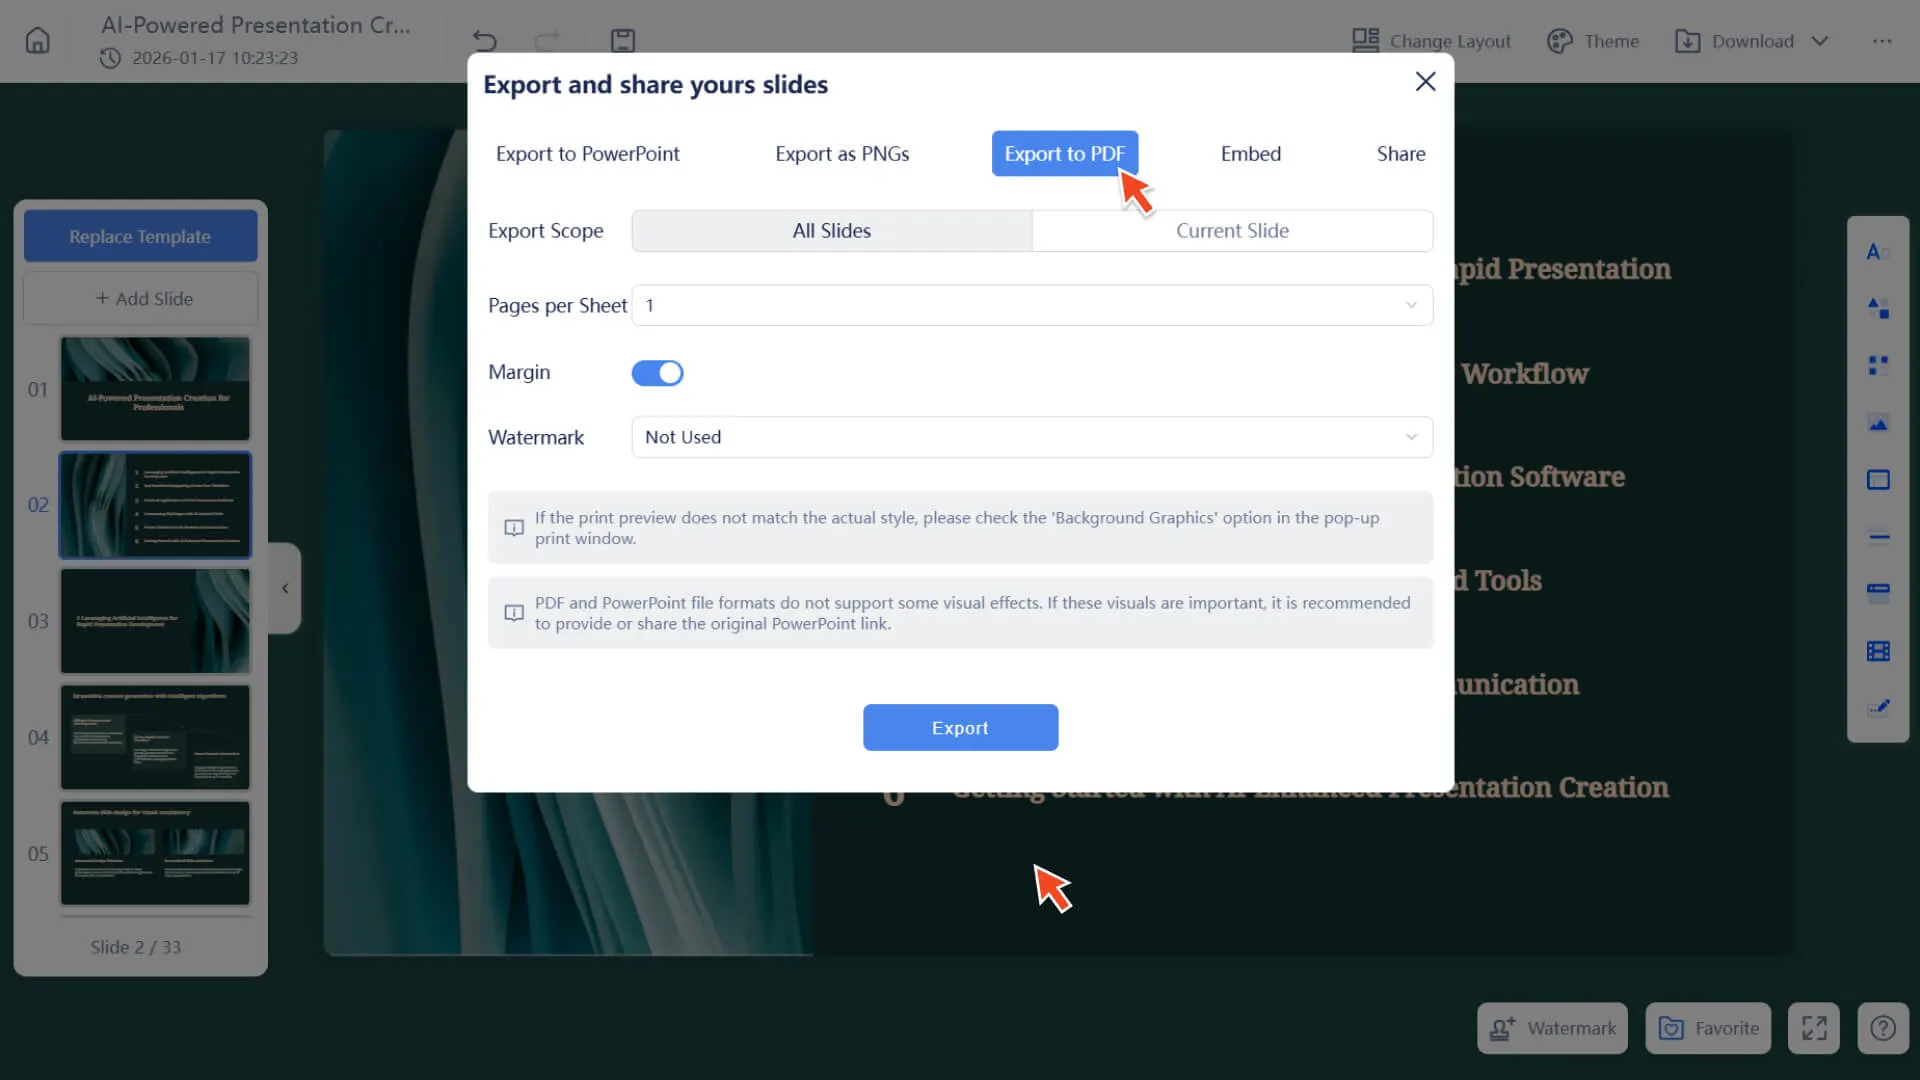Click the Download button
This screenshot has width=1920, height=1080.
(1735, 41)
